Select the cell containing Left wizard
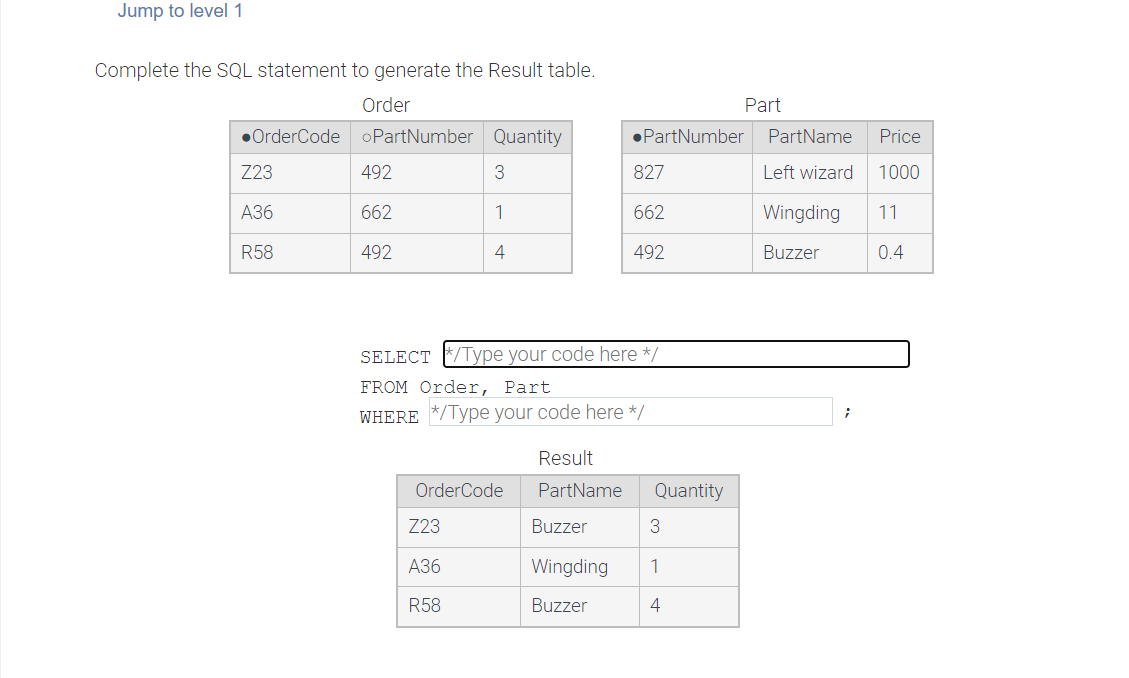1129x678 pixels. [x=809, y=172]
